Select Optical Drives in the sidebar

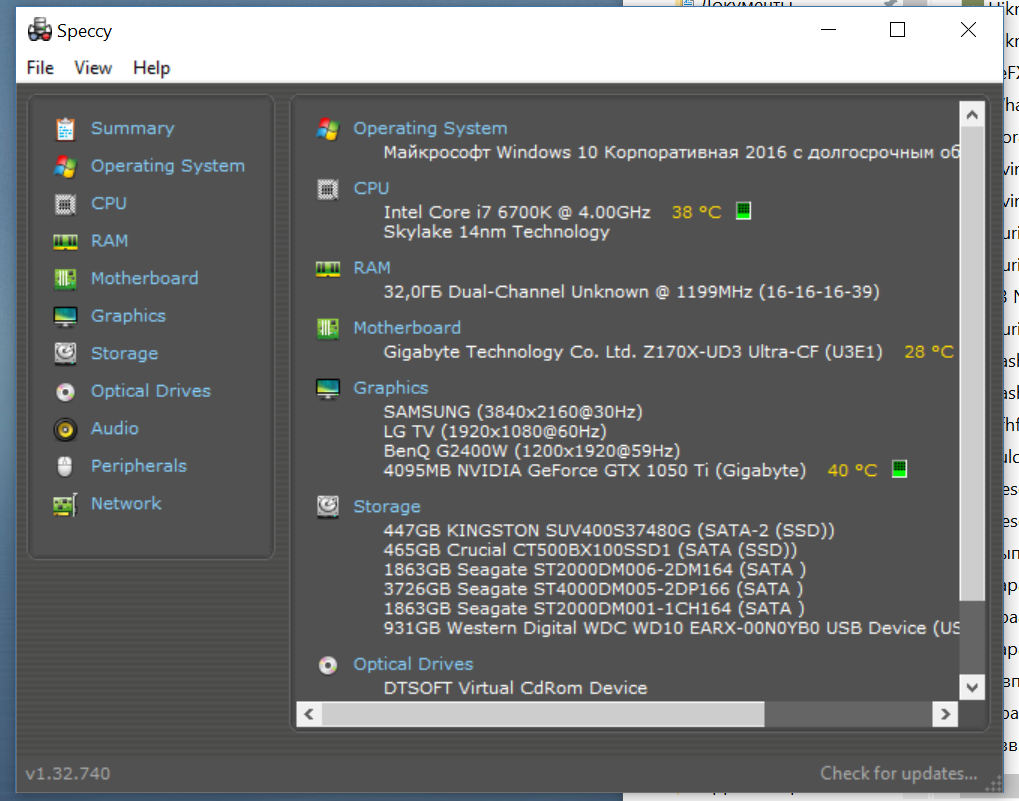click(x=151, y=391)
